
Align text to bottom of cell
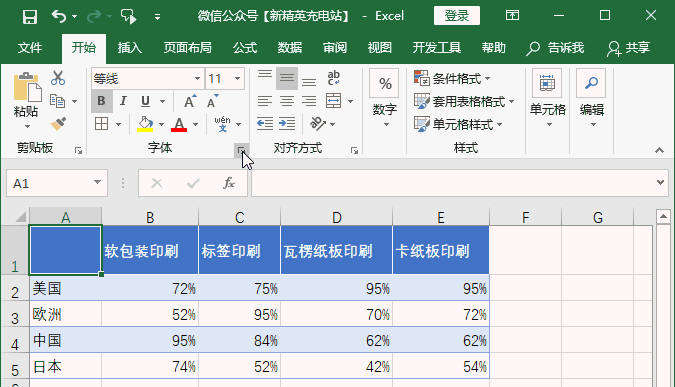(x=309, y=80)
